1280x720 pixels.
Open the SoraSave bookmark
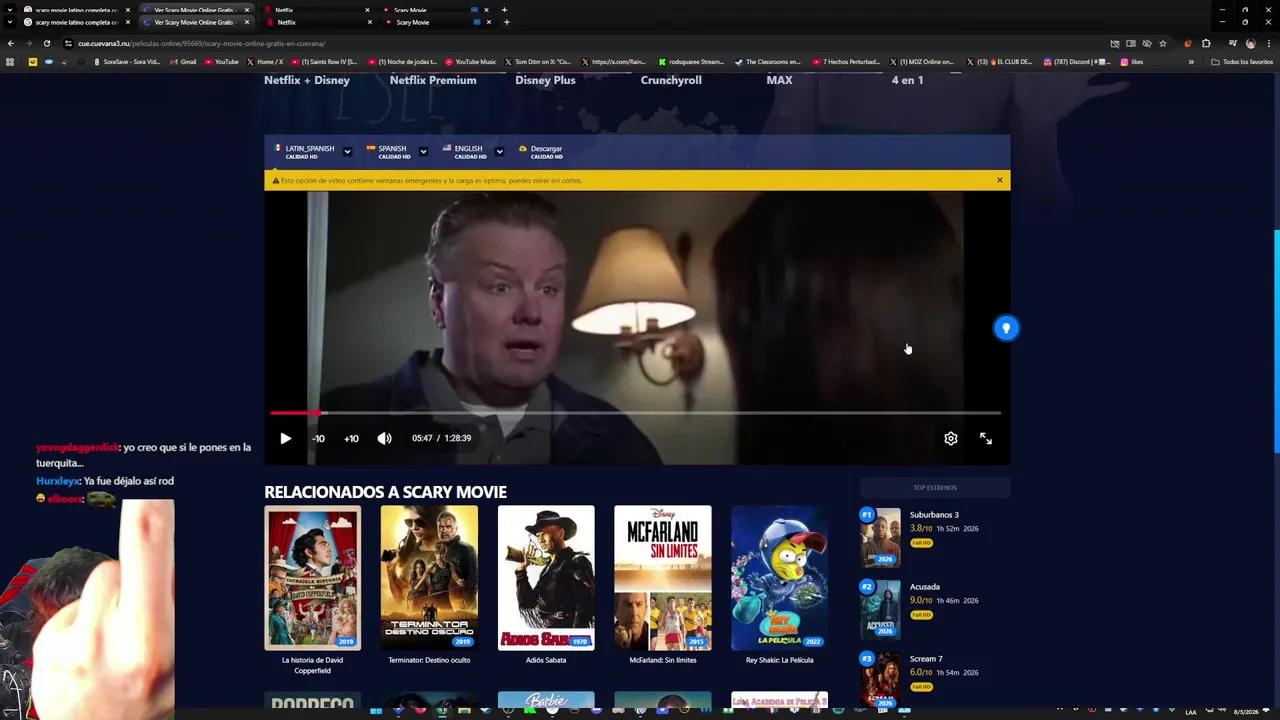click(x=127, y=62)
